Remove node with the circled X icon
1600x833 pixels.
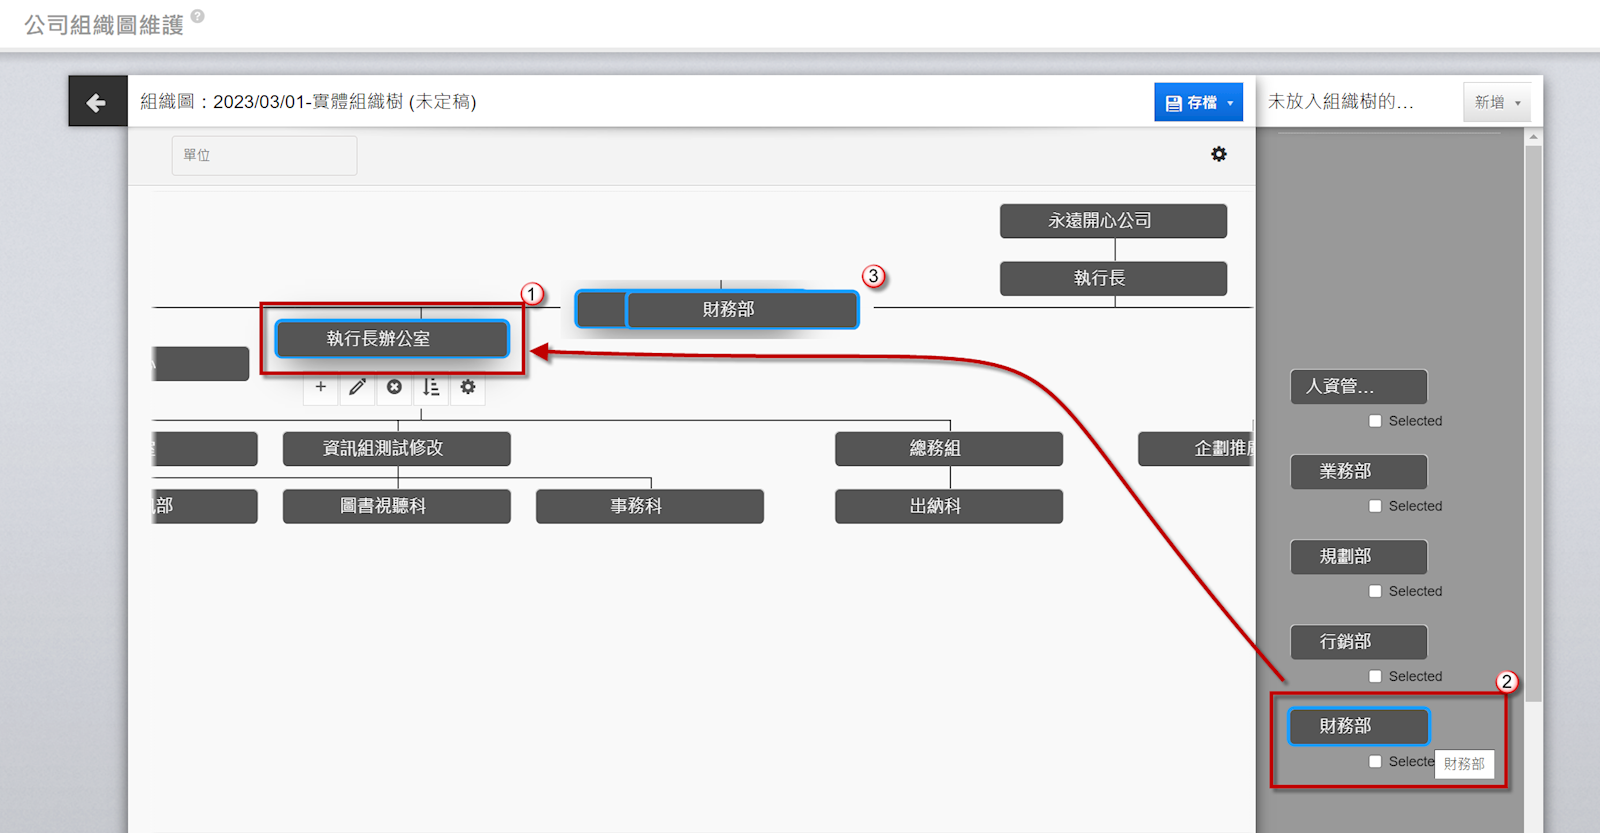click(394, 387)
